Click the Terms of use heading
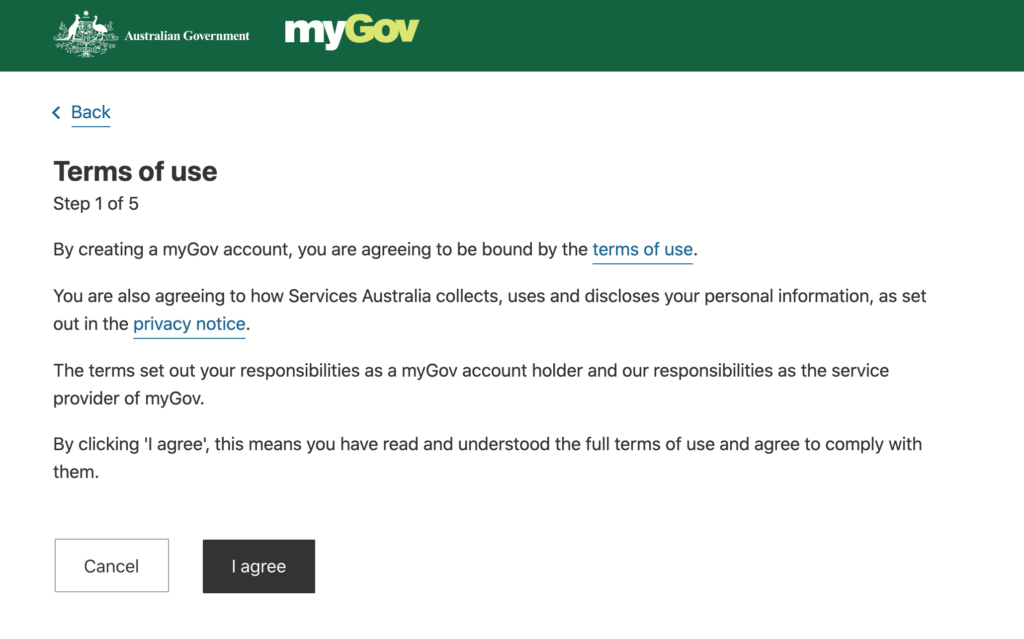The width and height of the screenshot is (1024, 639). tap(135, 172)
